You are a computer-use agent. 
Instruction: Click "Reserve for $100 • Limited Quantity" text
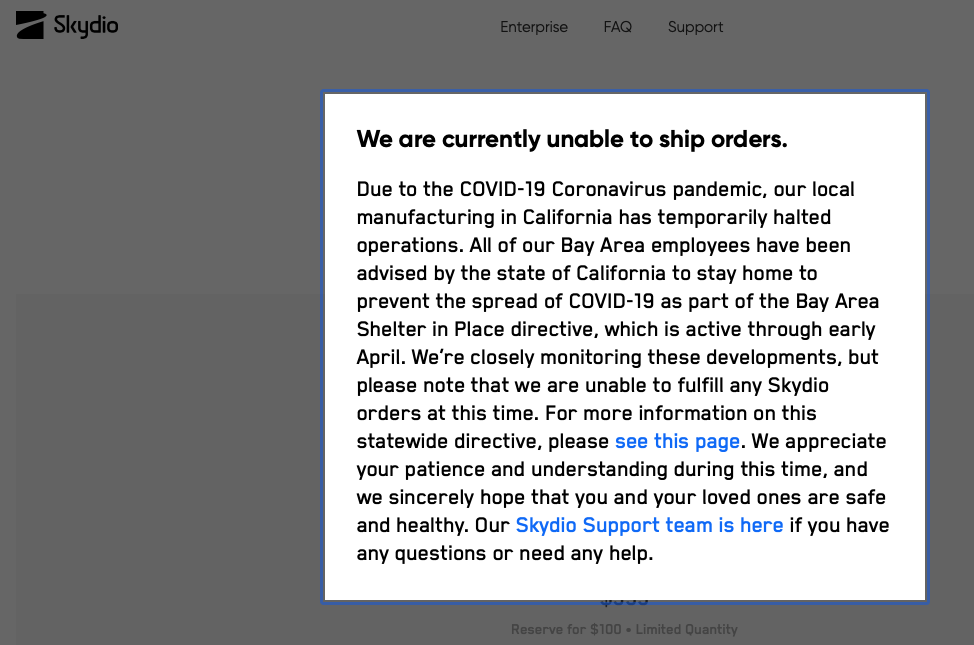[x=624, y=629]
